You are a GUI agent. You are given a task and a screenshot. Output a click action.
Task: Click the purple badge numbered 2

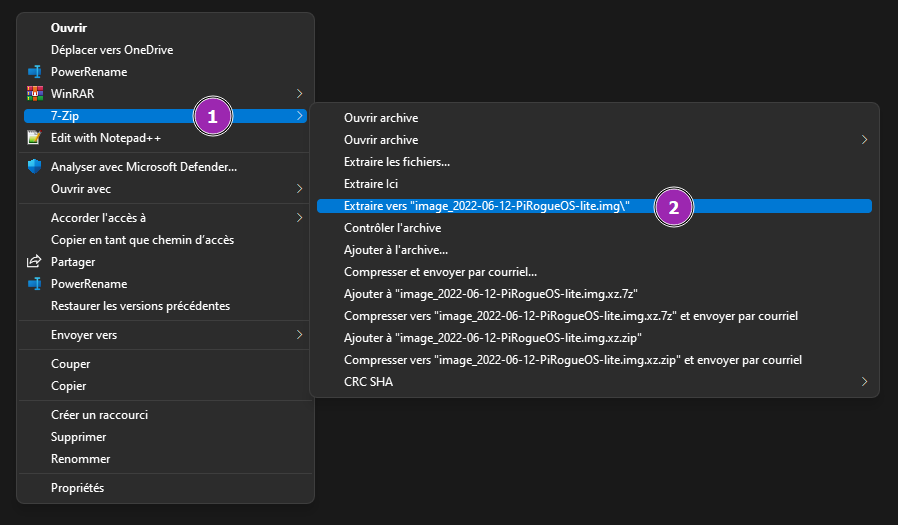(674, 207)
